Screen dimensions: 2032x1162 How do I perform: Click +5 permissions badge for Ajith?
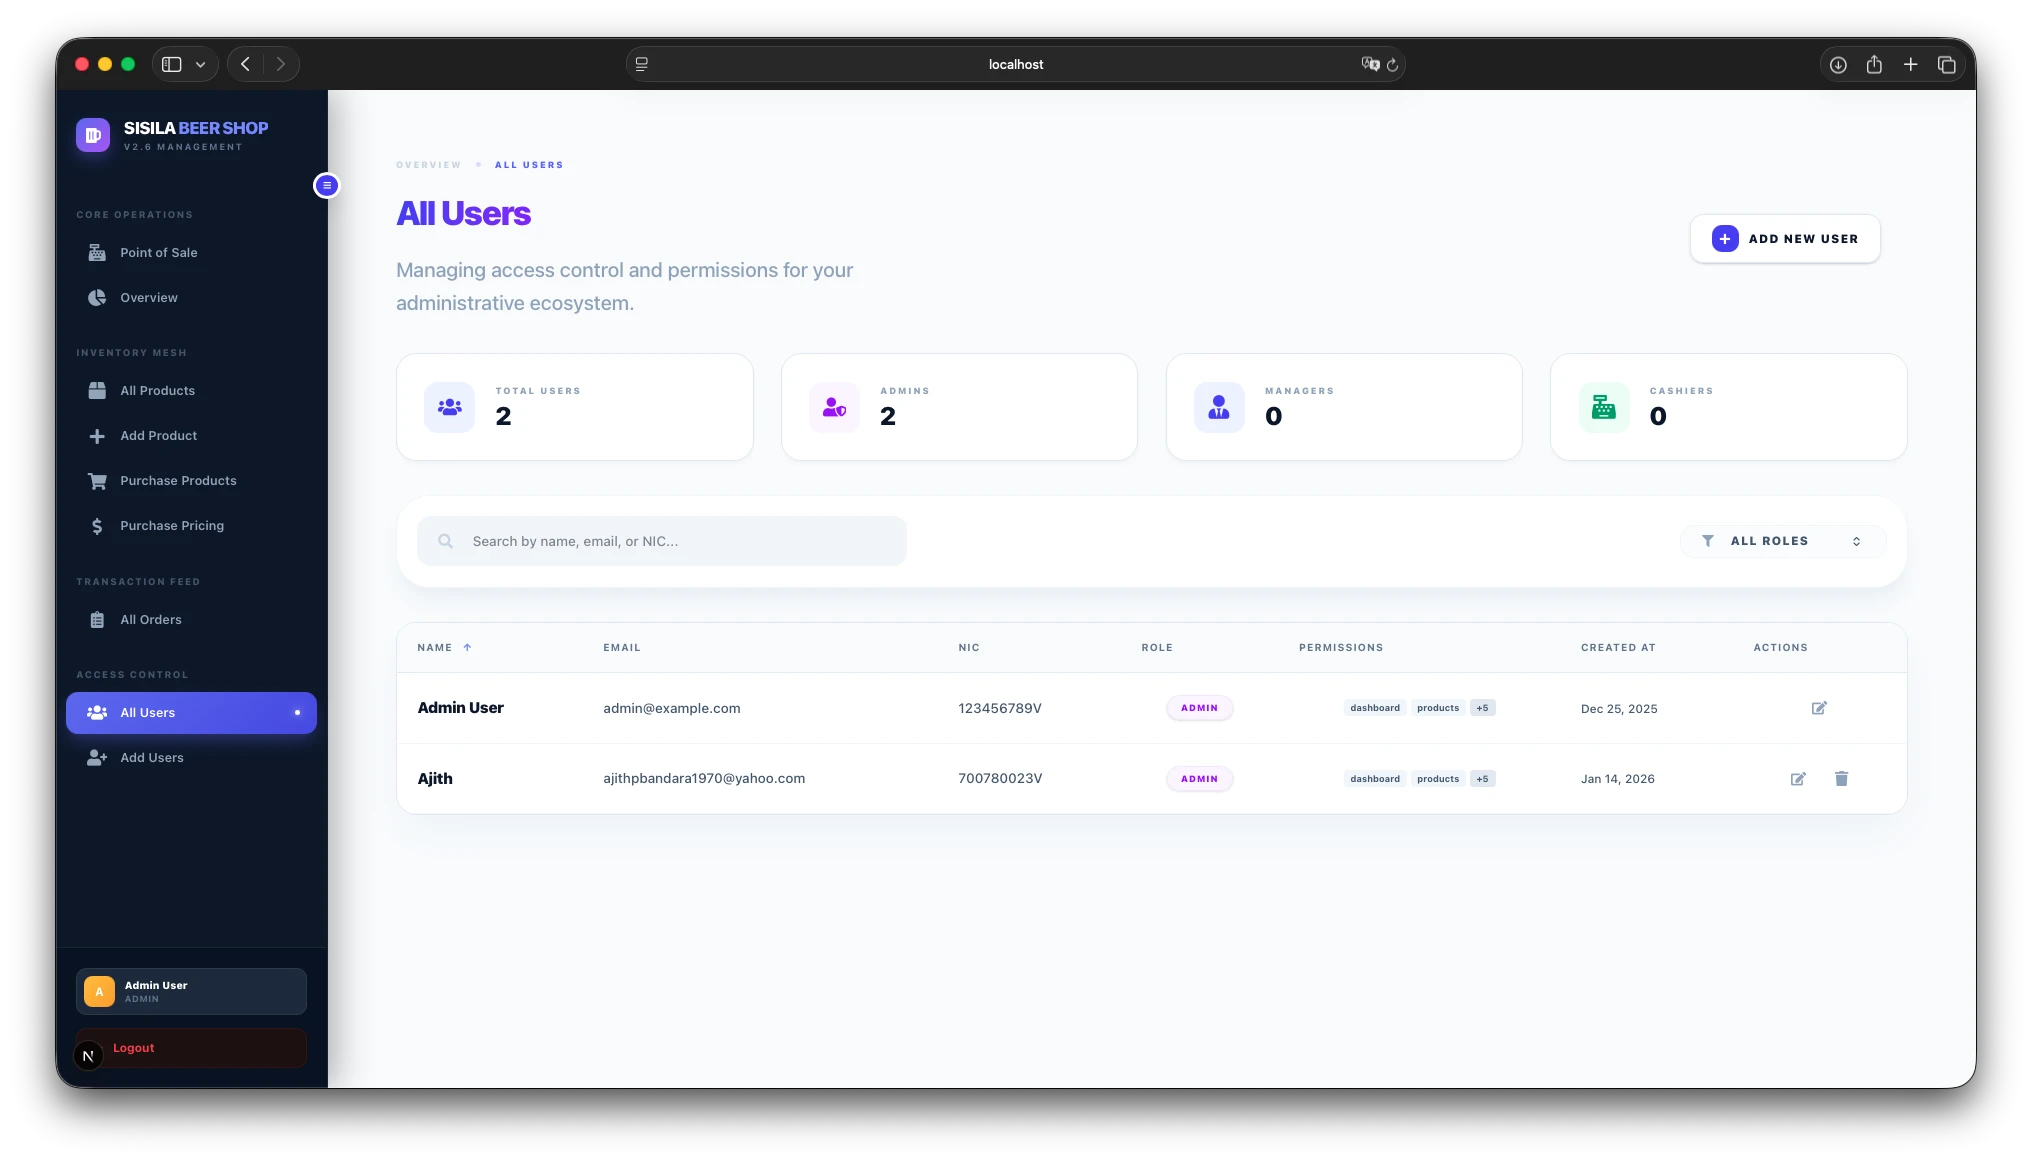(x=1483, y=779)
